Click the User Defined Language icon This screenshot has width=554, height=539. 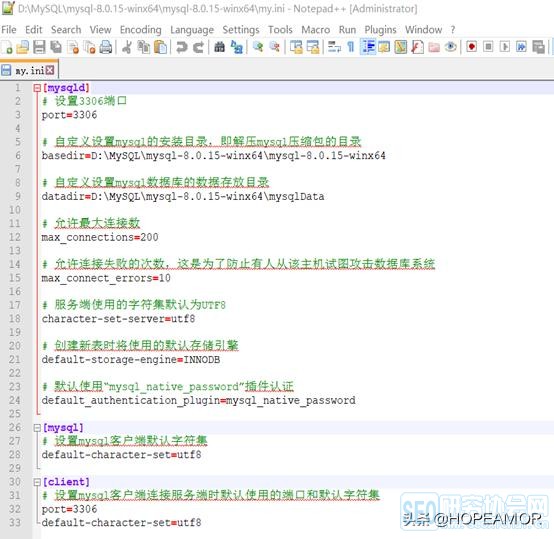(x=384, y=47)
